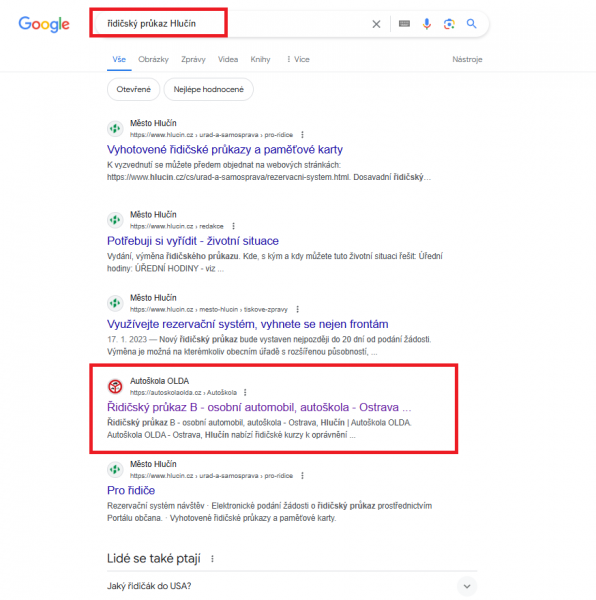Start voice search with the microphone icon

(x=427, y=24)
